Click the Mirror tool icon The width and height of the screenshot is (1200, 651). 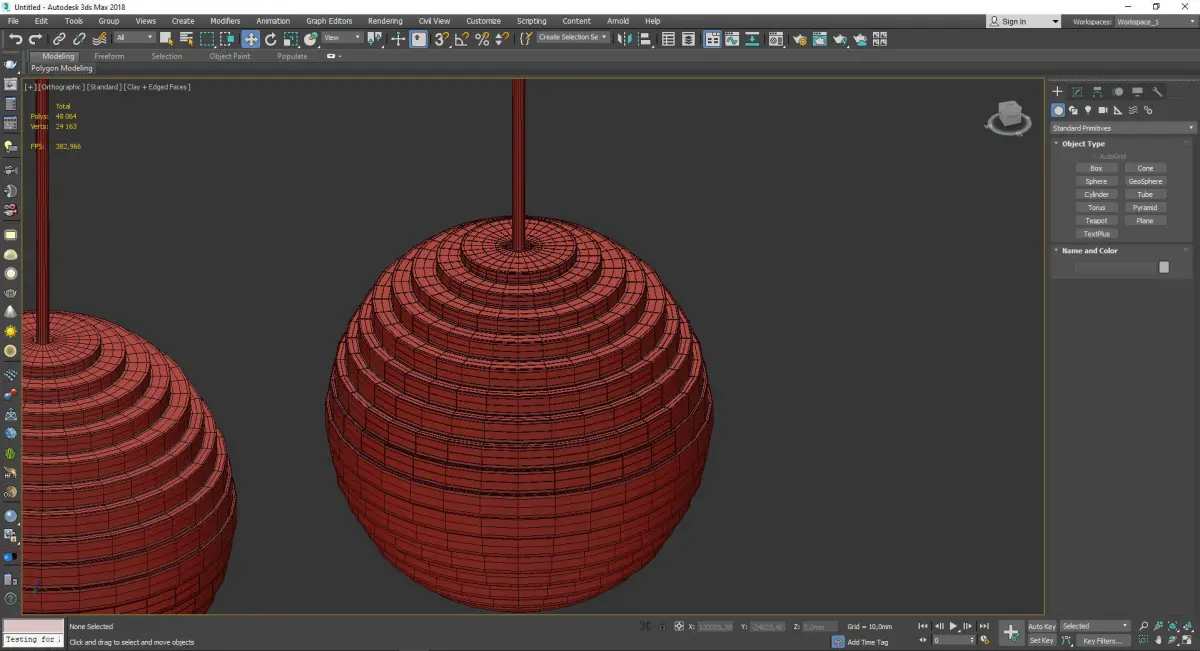tap(623, 39)
